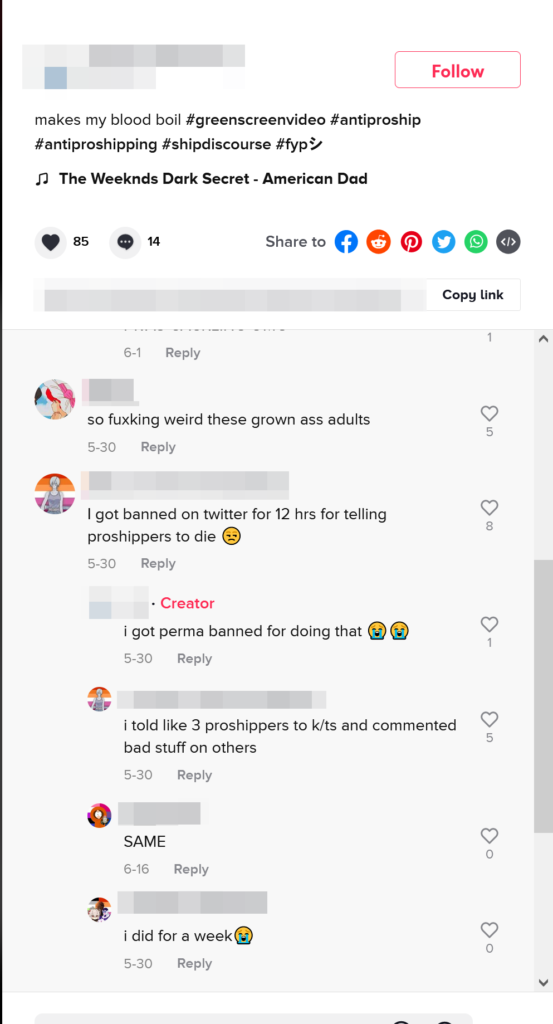The width and height of the screenshot is (553, 1024).
Task: Share to WhatsApp
Action: click(x=476, y=242)
